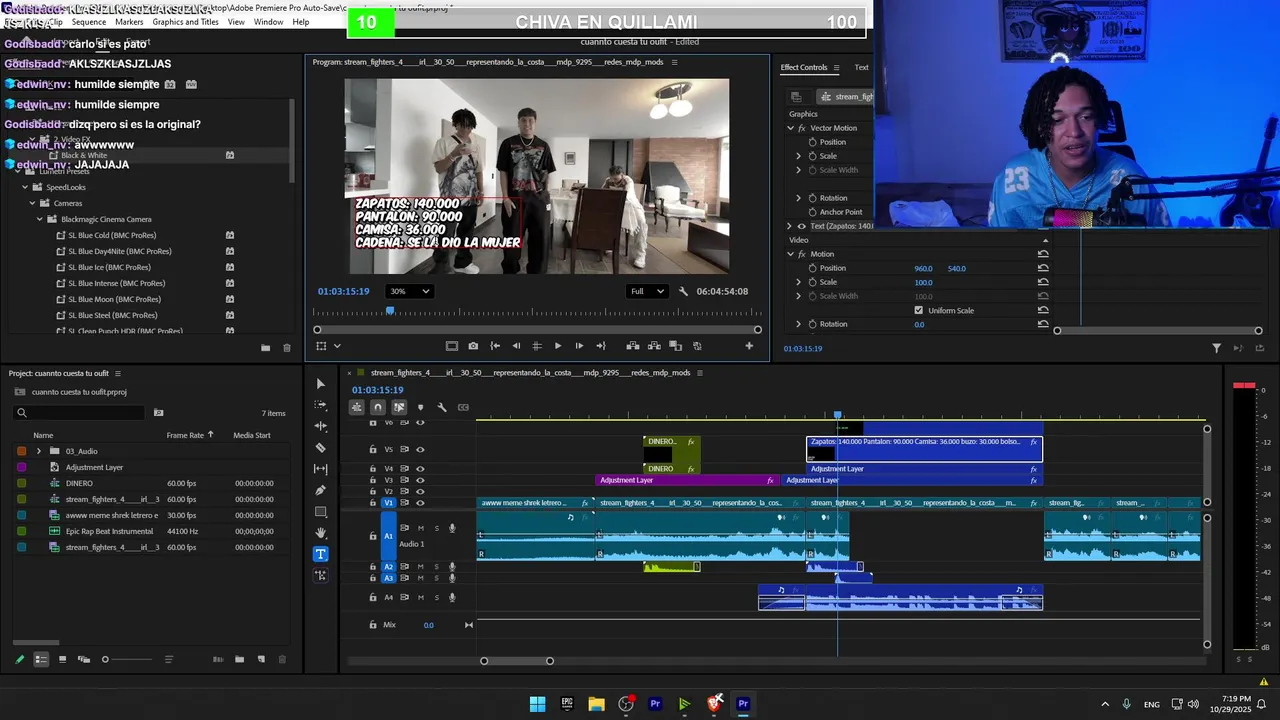This screenshot has height=720, width=1280.
Task: Open Program monitor zoom level 30% dropdown
Action: [x=410, y=291]
